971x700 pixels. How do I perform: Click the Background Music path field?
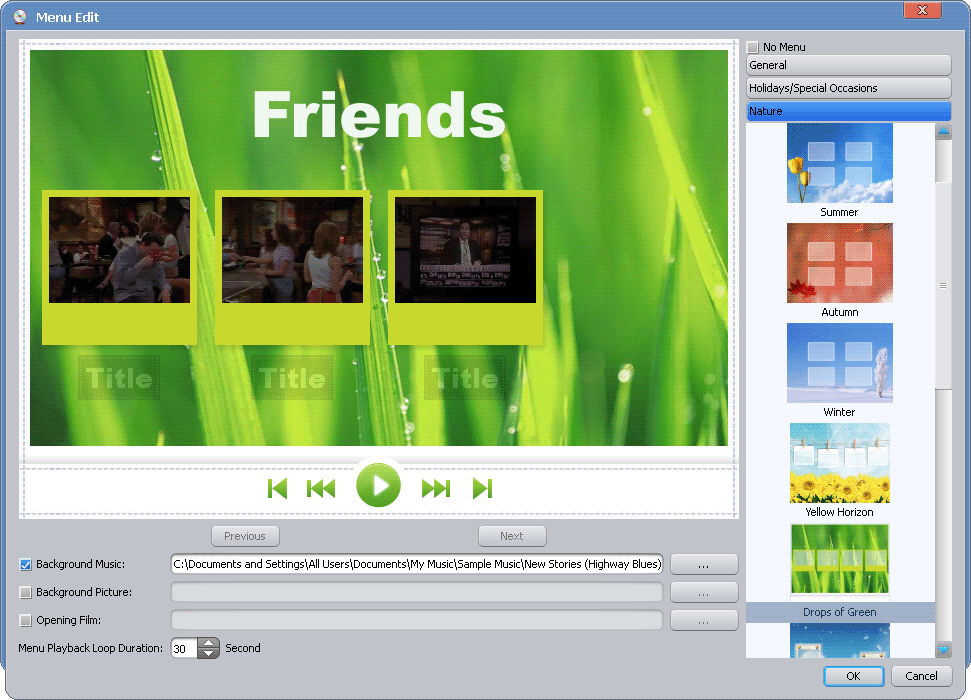pos(417,564)
